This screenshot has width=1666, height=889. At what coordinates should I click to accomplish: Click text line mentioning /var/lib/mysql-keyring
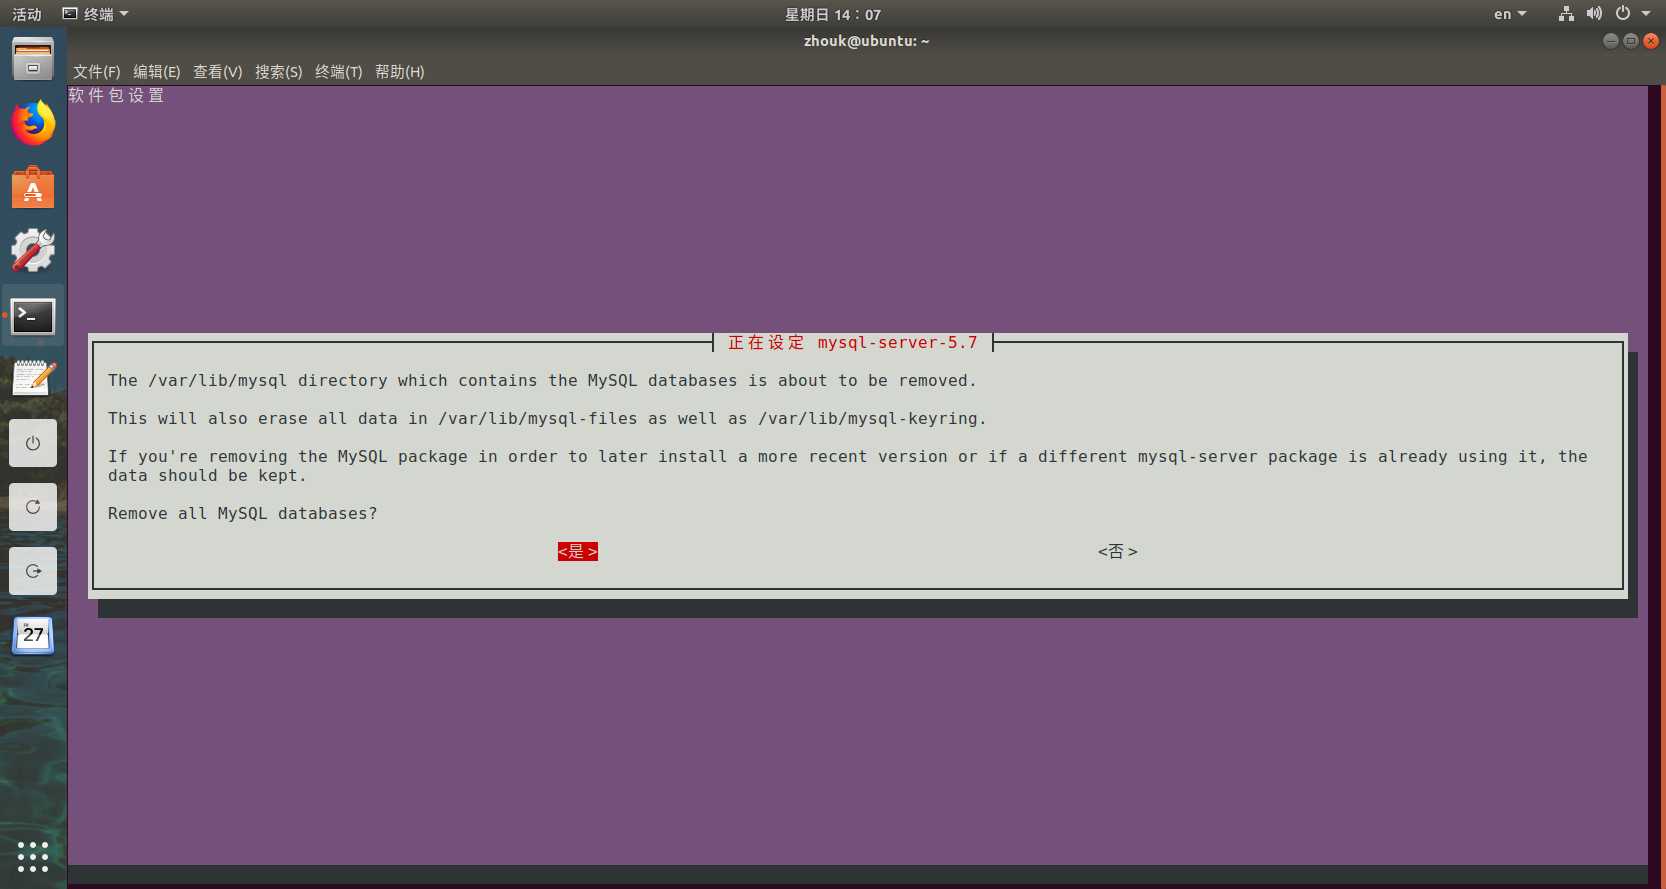[x=547, y=419]
